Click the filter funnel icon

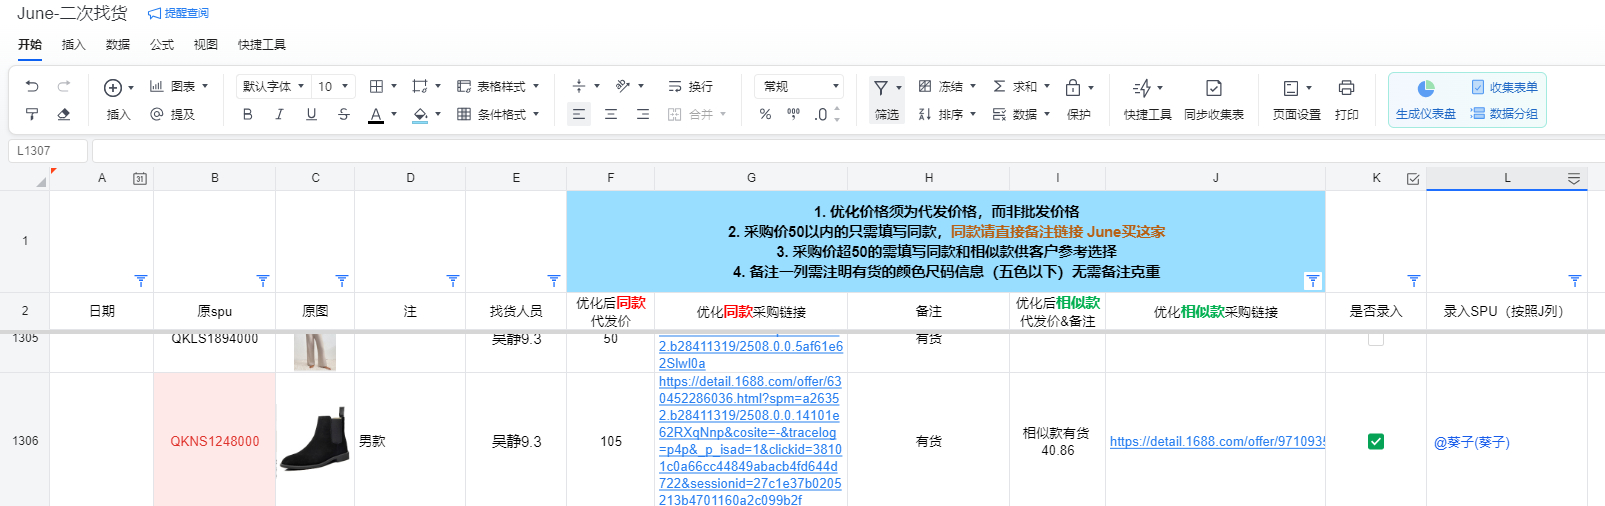tap(881, 88)
